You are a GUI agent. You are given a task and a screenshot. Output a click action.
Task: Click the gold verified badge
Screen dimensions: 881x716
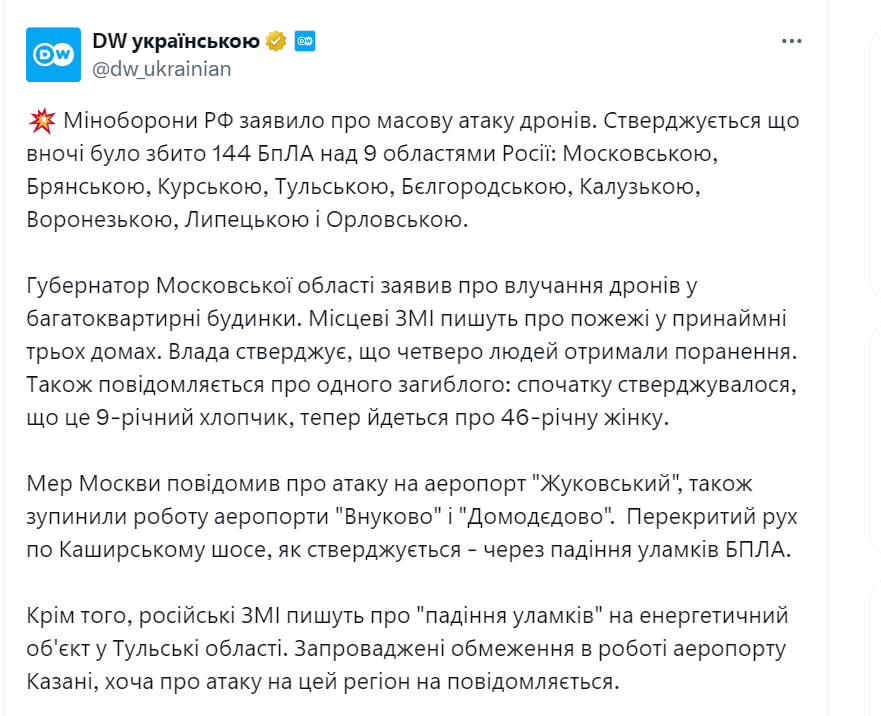point(277,41)
